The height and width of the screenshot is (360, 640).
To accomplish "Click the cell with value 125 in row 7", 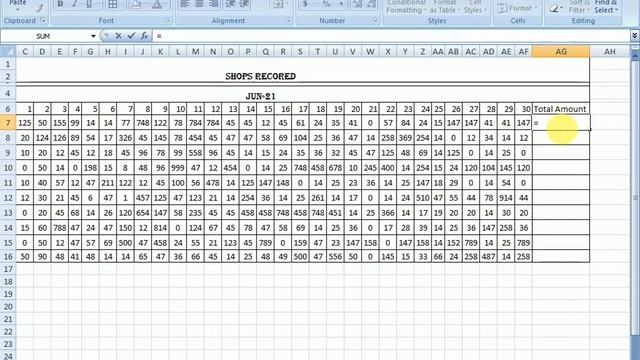I will [x=25, y=123].
